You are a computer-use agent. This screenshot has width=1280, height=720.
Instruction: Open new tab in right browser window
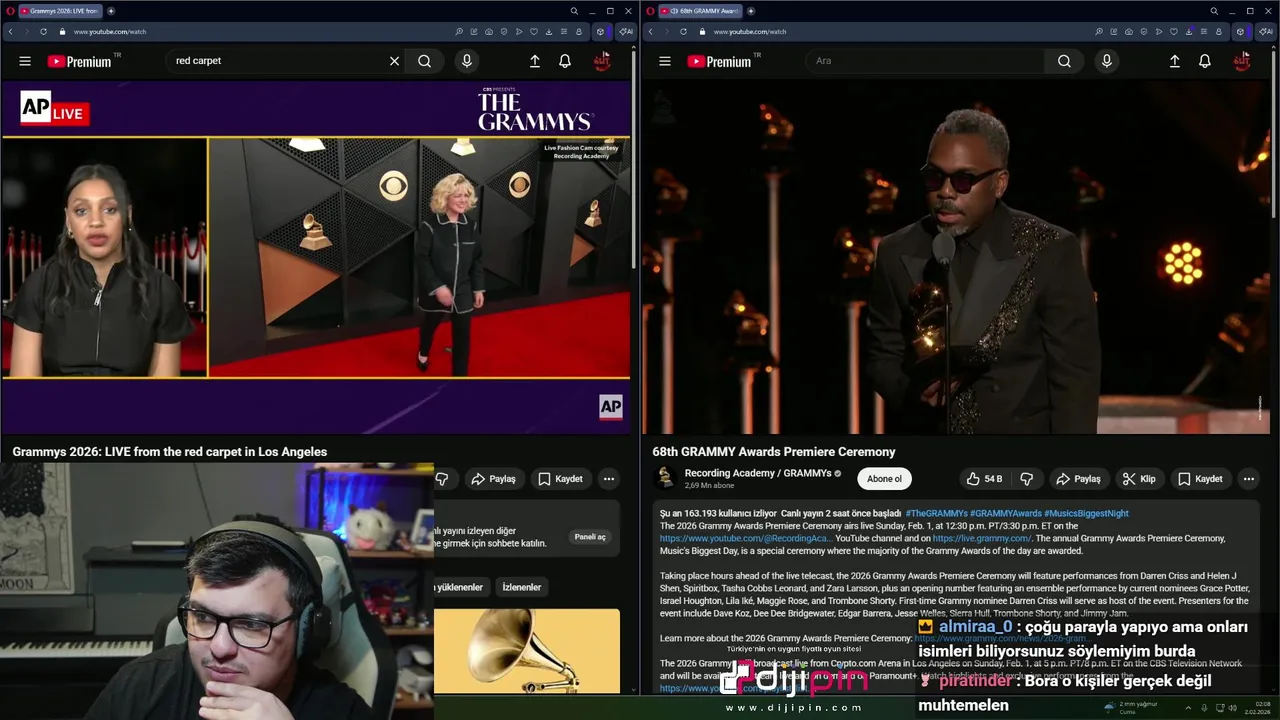pyautogui.click(x=751, y=11)
